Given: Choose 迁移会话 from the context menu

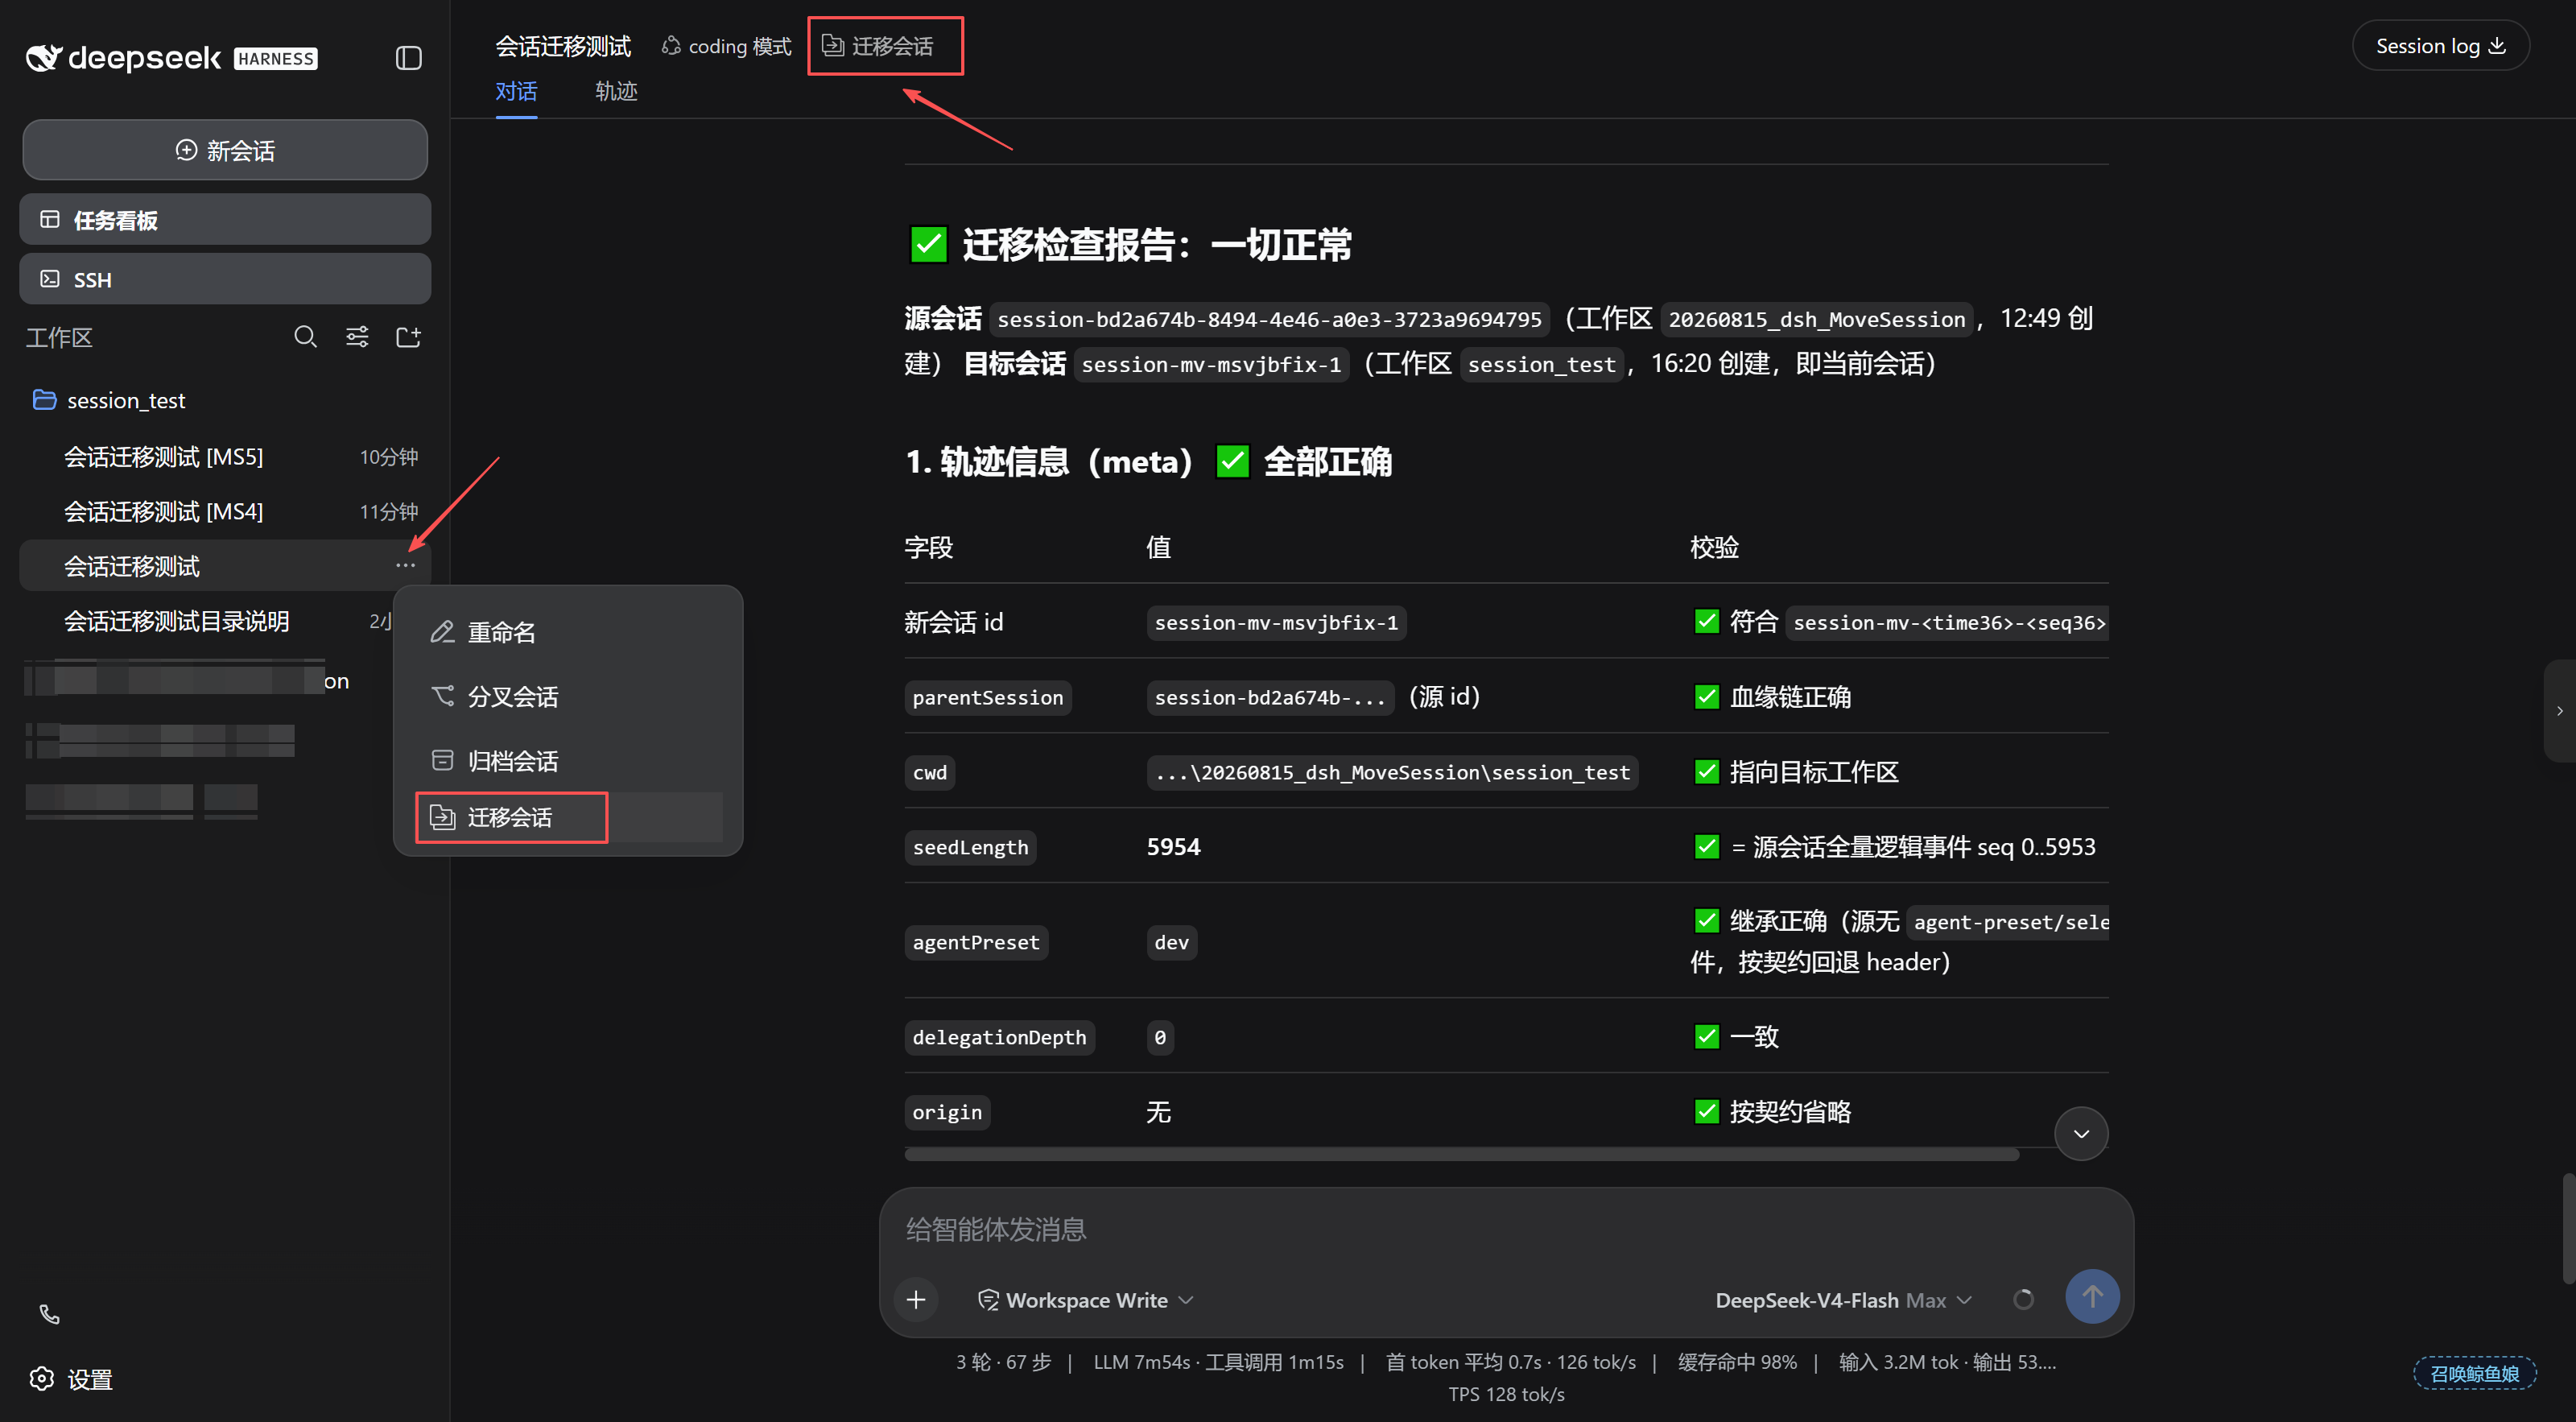Looking at the screenshot, I should (568, 817).
